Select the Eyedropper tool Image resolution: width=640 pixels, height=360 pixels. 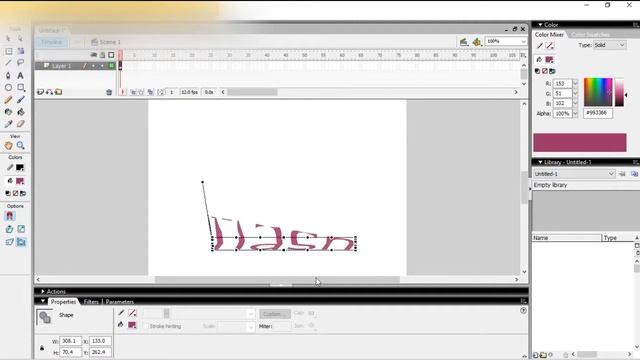[8, 124]
